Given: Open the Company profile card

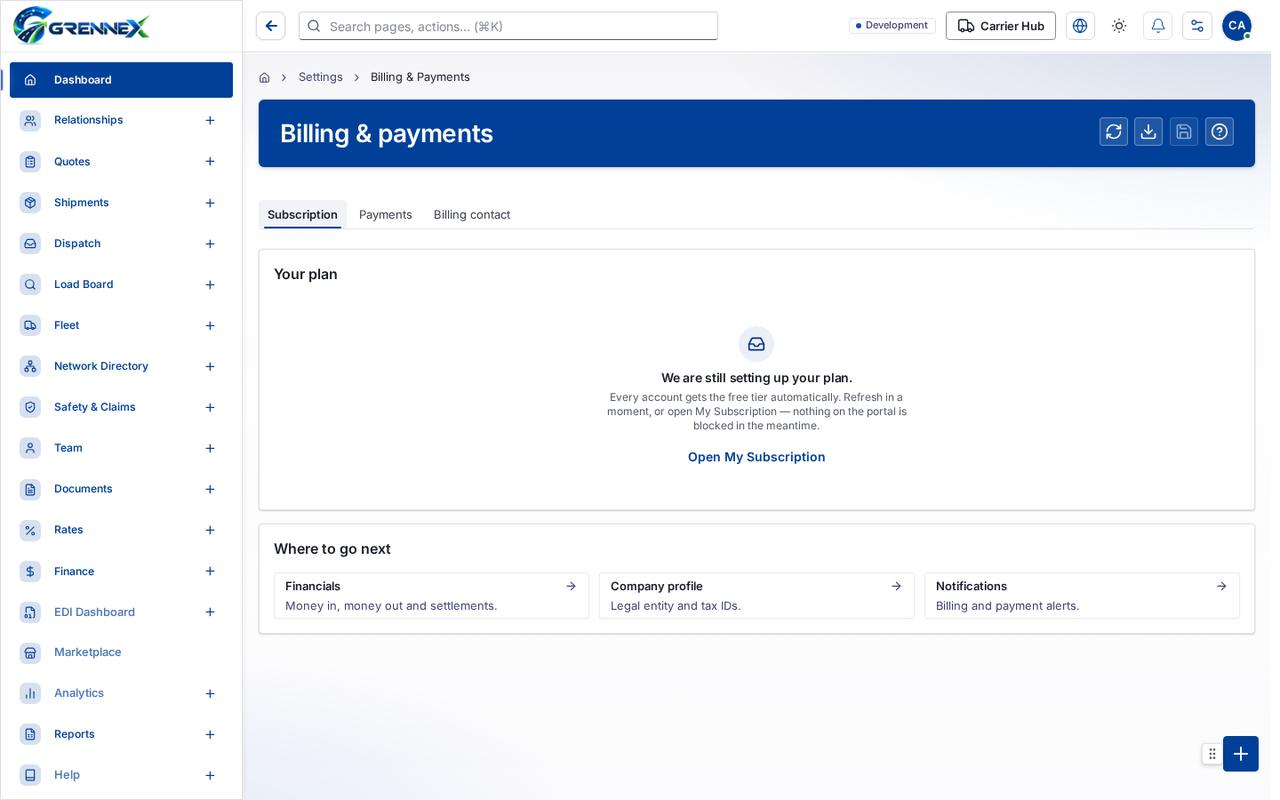Looking at the screenshot, I should [x=757, y=596].
